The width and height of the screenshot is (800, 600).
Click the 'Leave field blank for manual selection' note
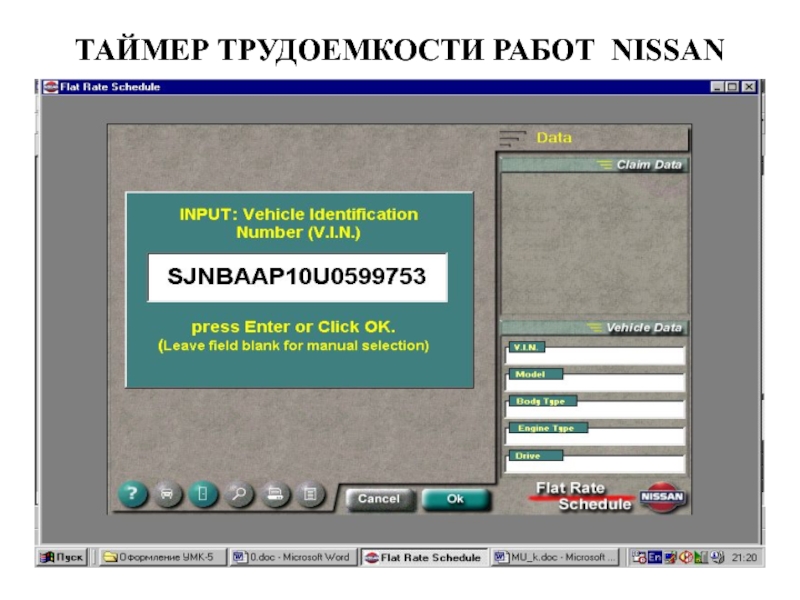pos(293,346)
